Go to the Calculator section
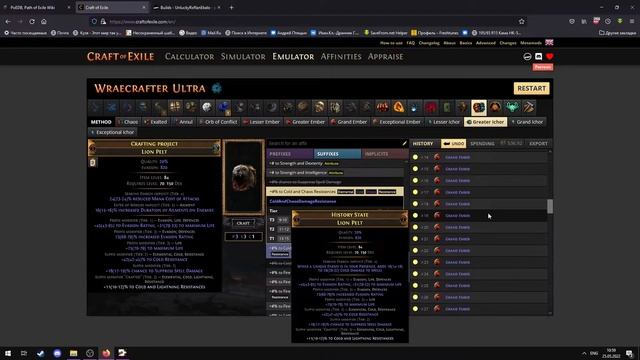Viewport: 640px width, 360px height. (x=189, y=57)
